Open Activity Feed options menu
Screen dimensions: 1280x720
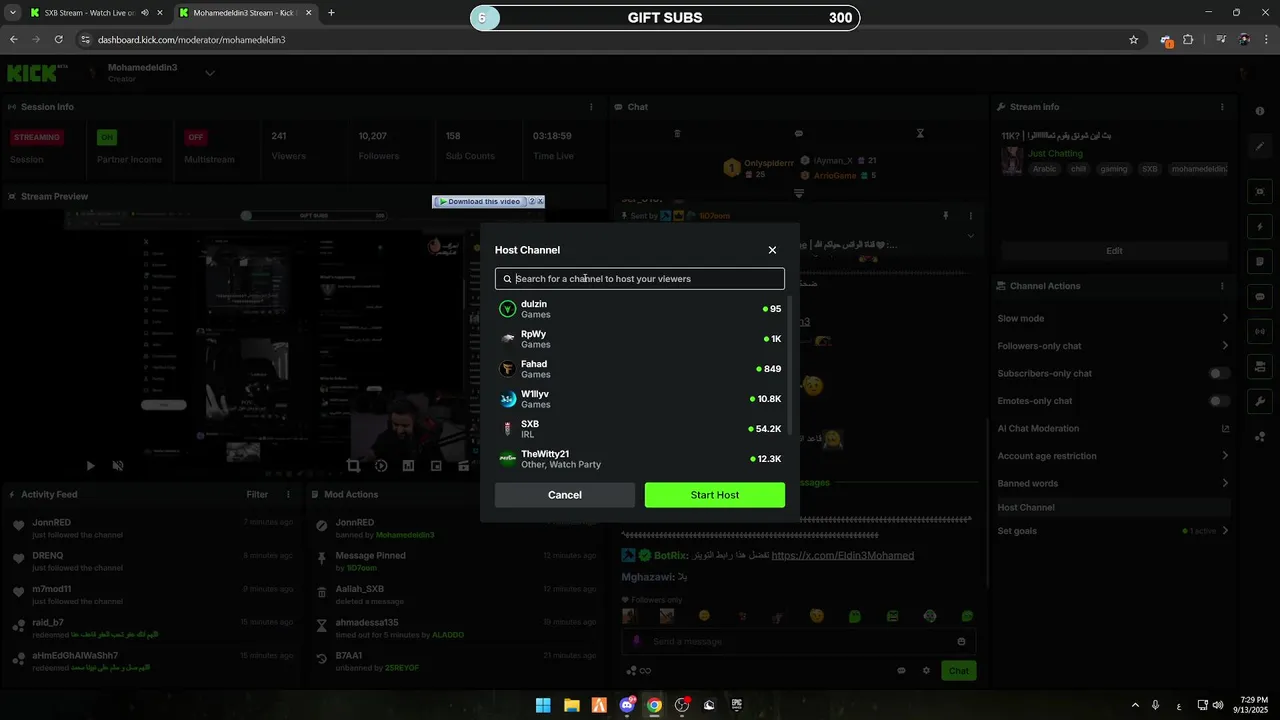pyautogui.click(x=288, y=494)
